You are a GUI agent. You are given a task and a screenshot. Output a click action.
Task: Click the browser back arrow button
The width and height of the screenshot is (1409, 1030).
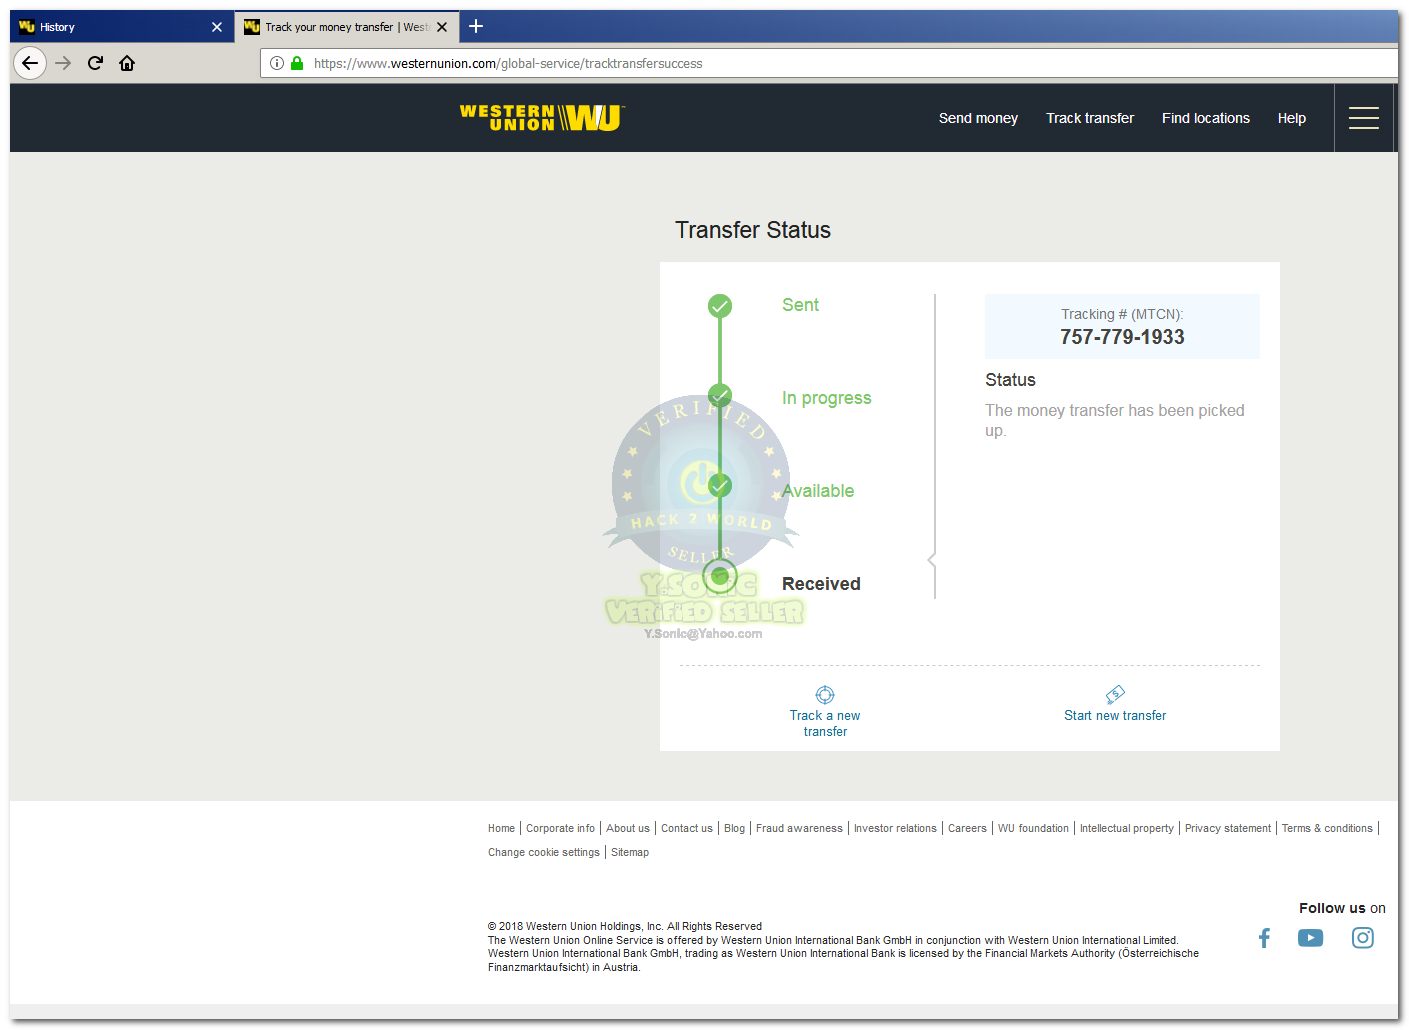coord(30,63)
